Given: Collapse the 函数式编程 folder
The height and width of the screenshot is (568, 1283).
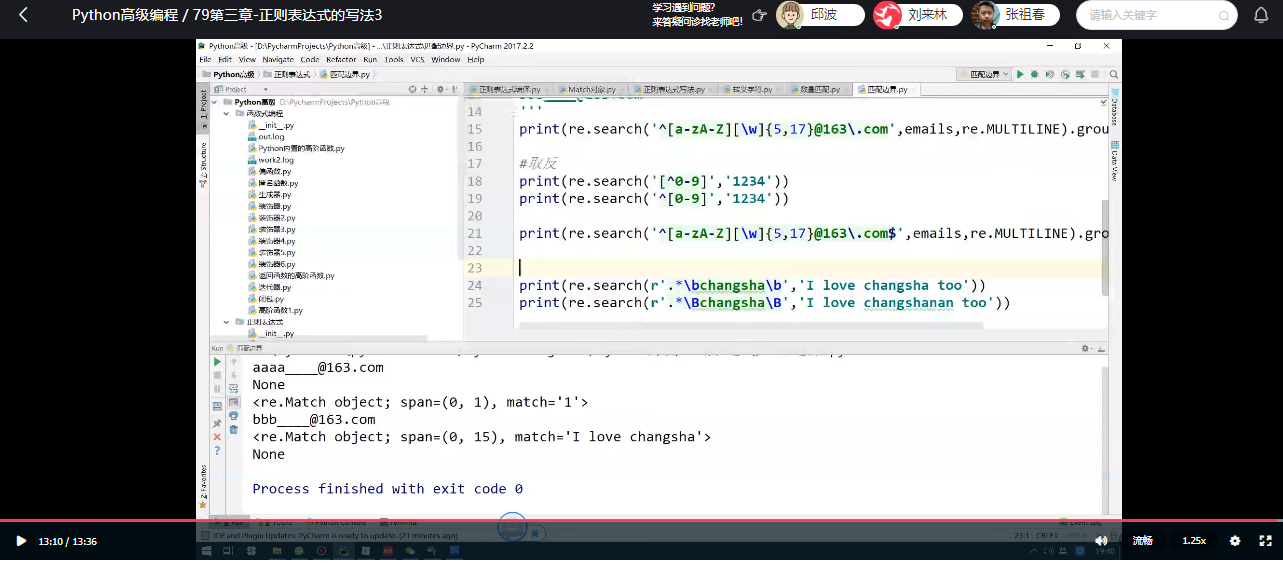Looking at the screenshot, I should tap(226, 114).
